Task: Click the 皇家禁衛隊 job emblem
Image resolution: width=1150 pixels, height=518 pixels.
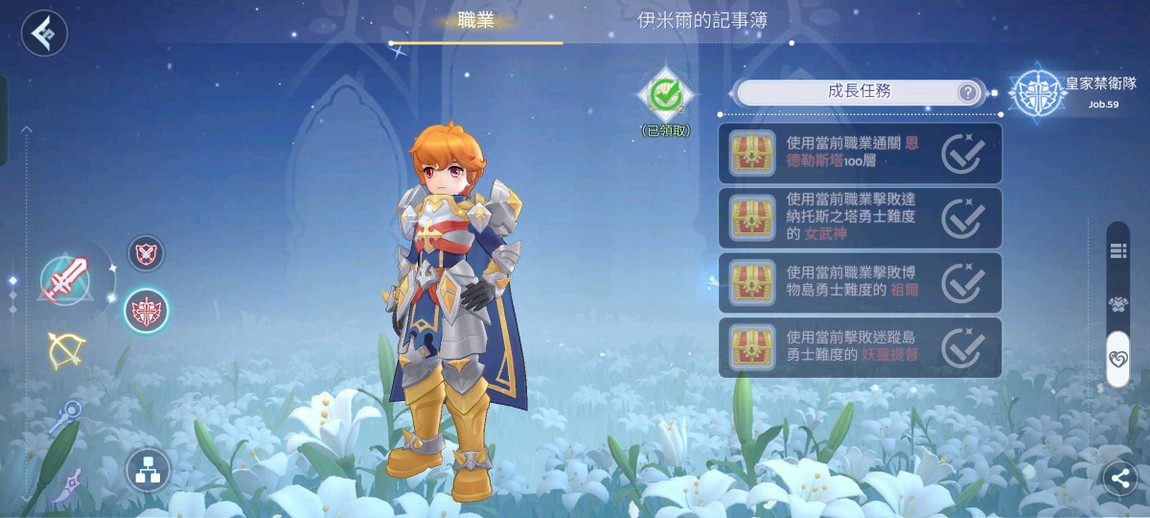Action: point(1037,92)
